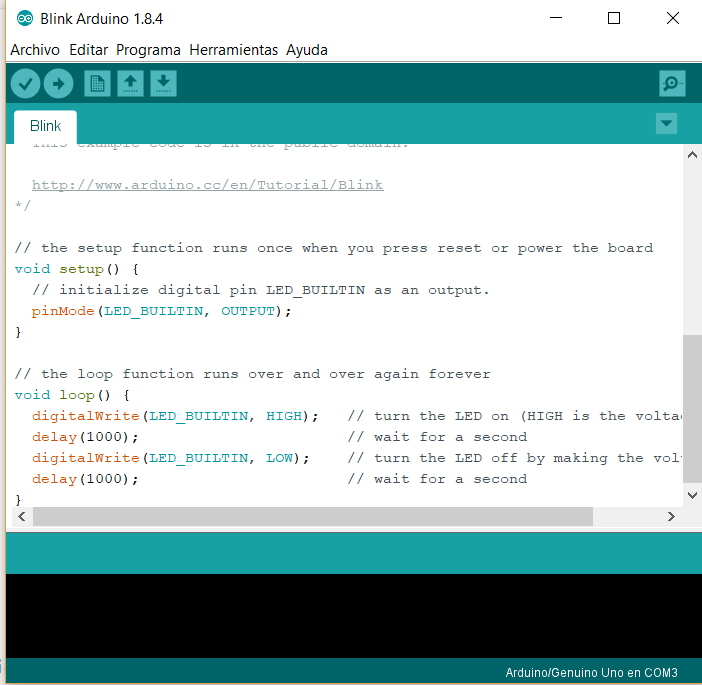Click the horizontal scrollbar left arrow

coord(21,517)
